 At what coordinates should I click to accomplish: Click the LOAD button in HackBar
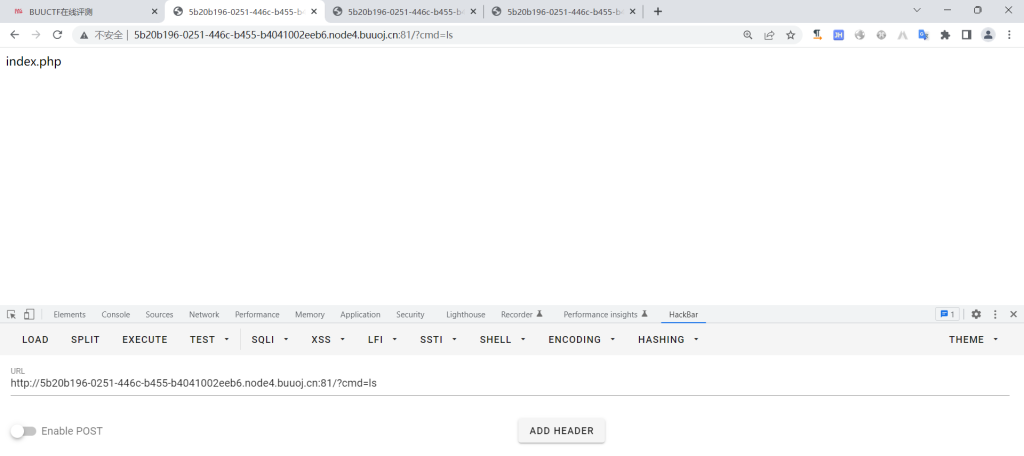(x=35, y=340)
